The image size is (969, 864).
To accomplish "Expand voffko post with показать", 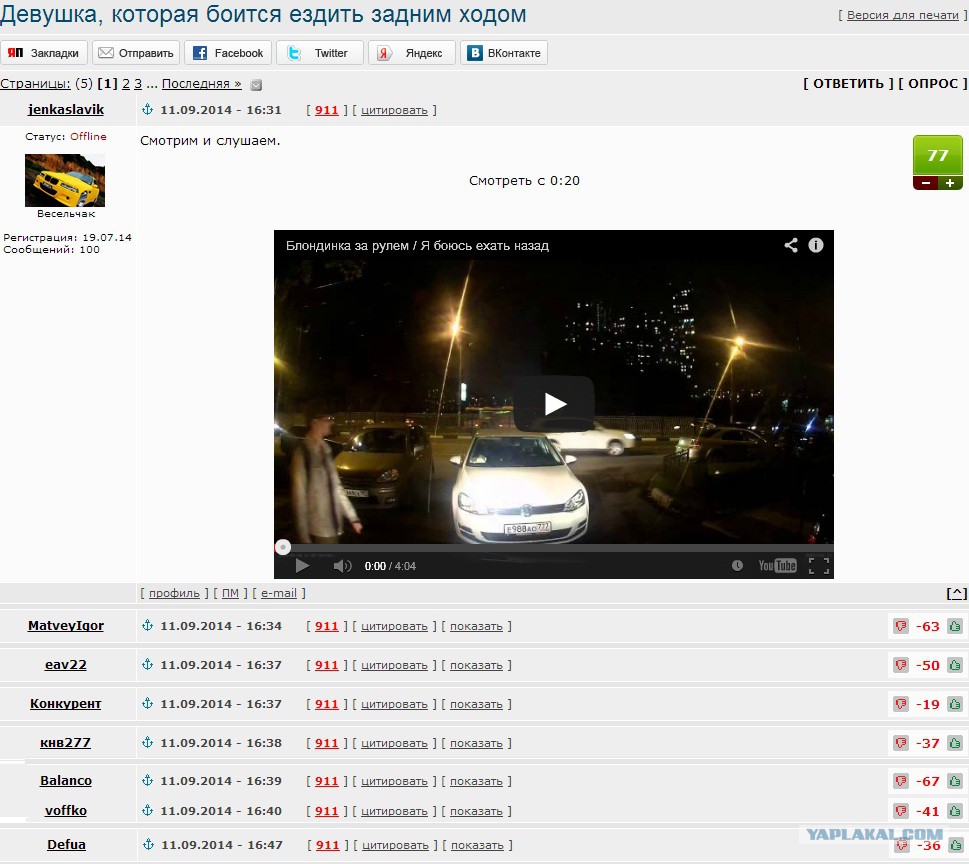I will (476, 811).
